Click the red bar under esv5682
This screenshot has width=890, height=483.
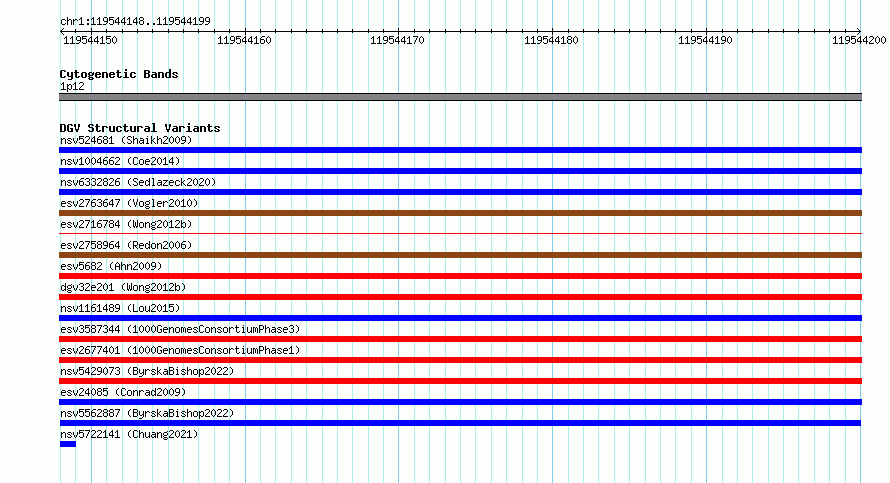pos(460,276)
